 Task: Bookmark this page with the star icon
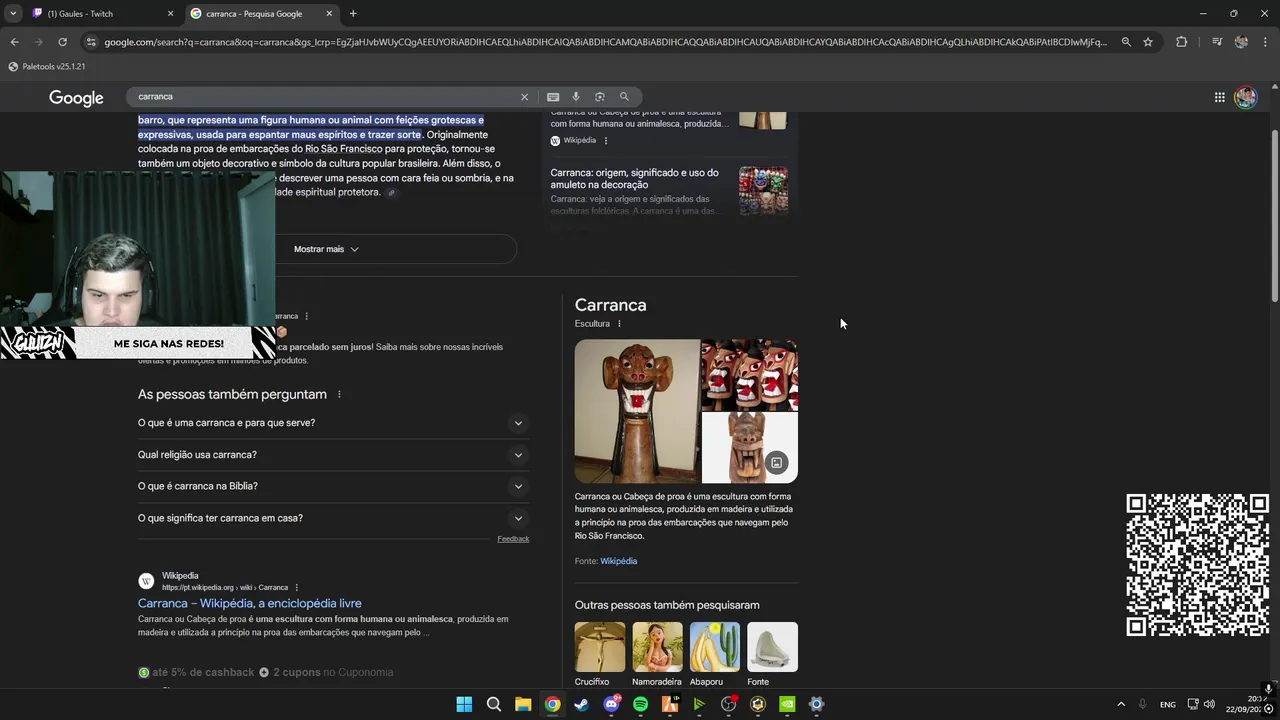[x=1148, y=42]
